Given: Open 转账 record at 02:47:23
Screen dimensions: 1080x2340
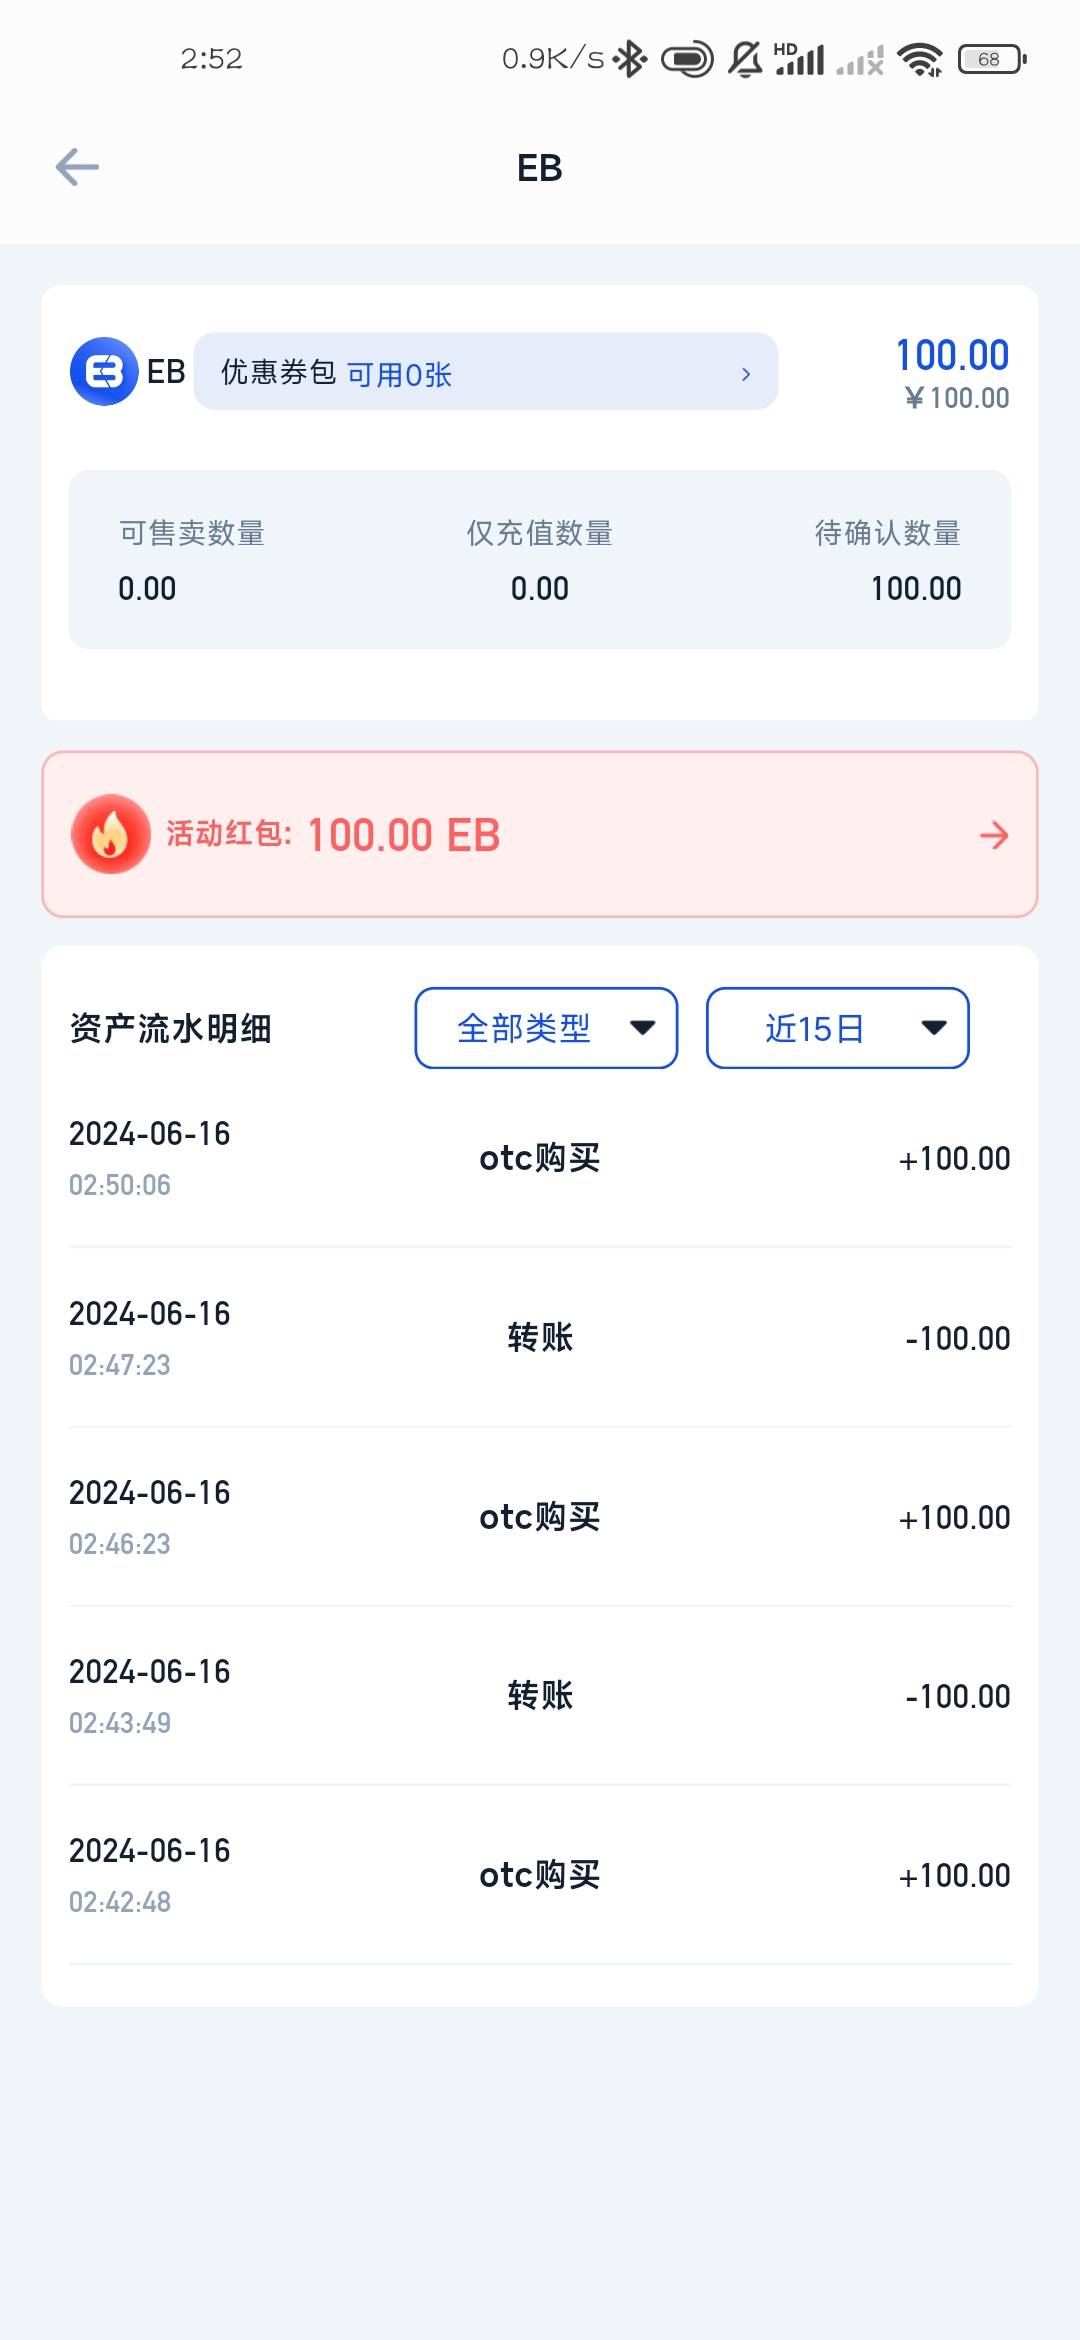Looking at the screenshot, I should pyautogui.click(x=540, y=1338).
